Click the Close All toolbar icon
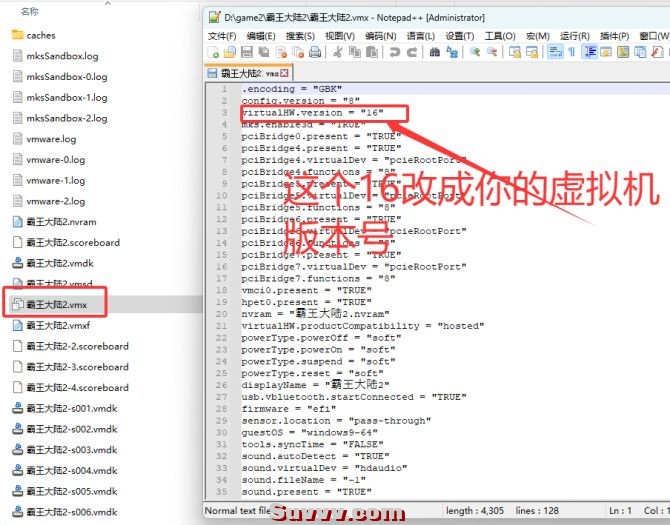Image resolution: width=670 pixels, height=525 pixels. (x=298, y=52)
